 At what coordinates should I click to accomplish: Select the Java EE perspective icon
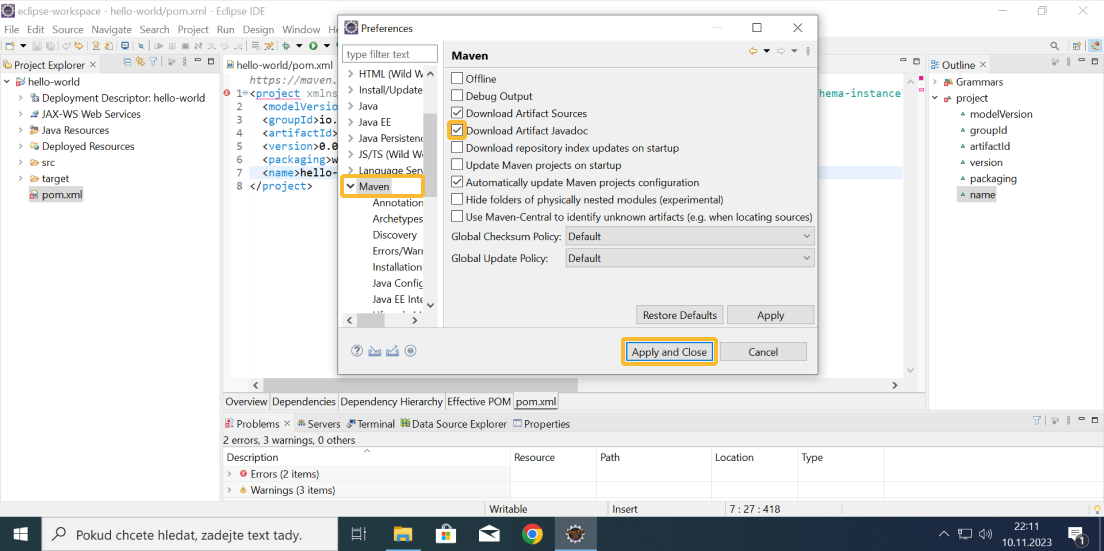1096,46
